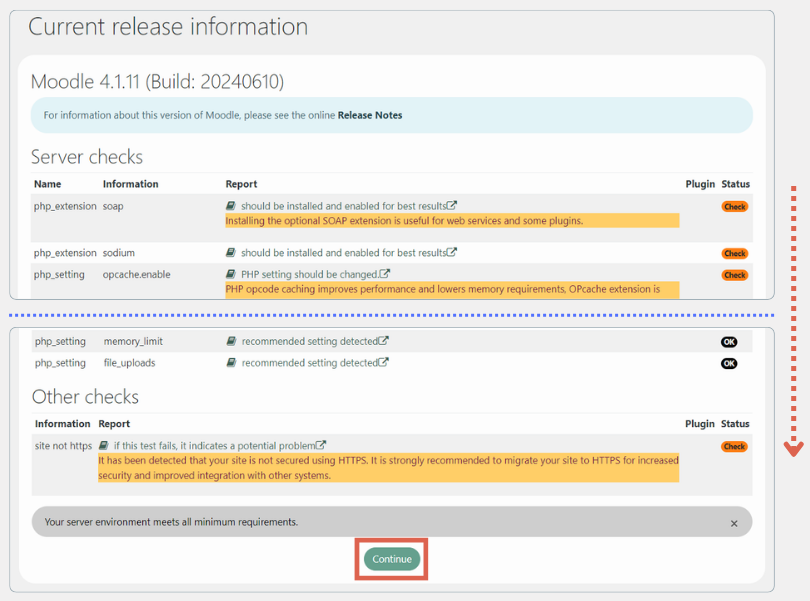Click the external-link icon on the memory_limit link

click(x=382, y=341)
